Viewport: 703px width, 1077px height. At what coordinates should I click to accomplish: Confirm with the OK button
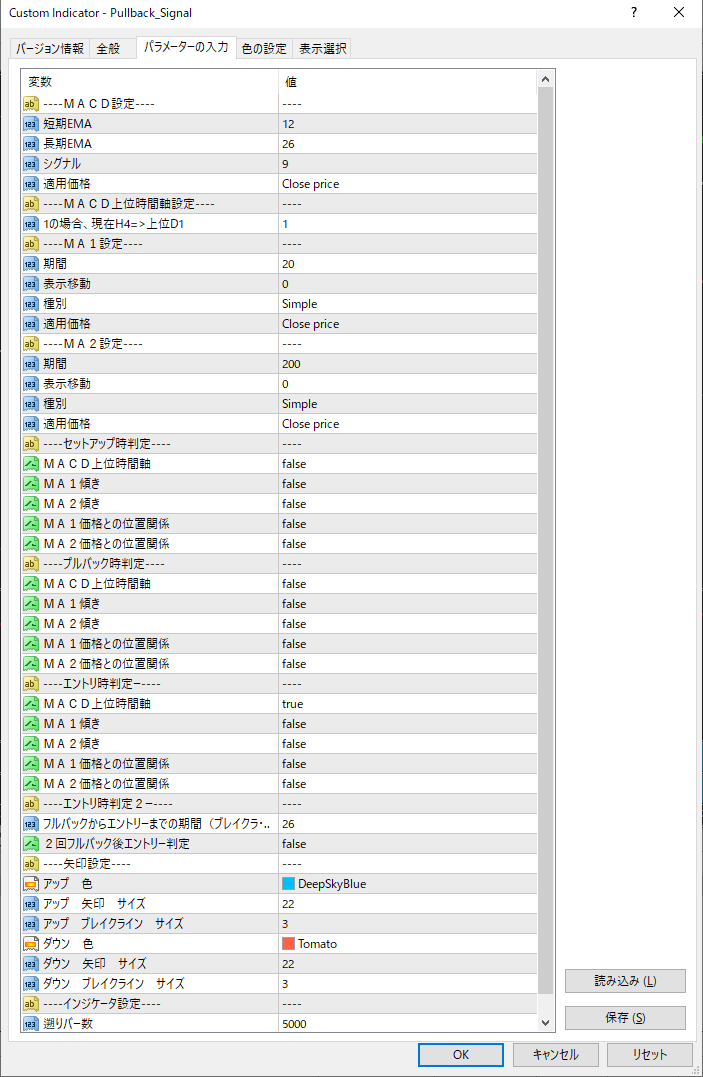click(460, 1054)
